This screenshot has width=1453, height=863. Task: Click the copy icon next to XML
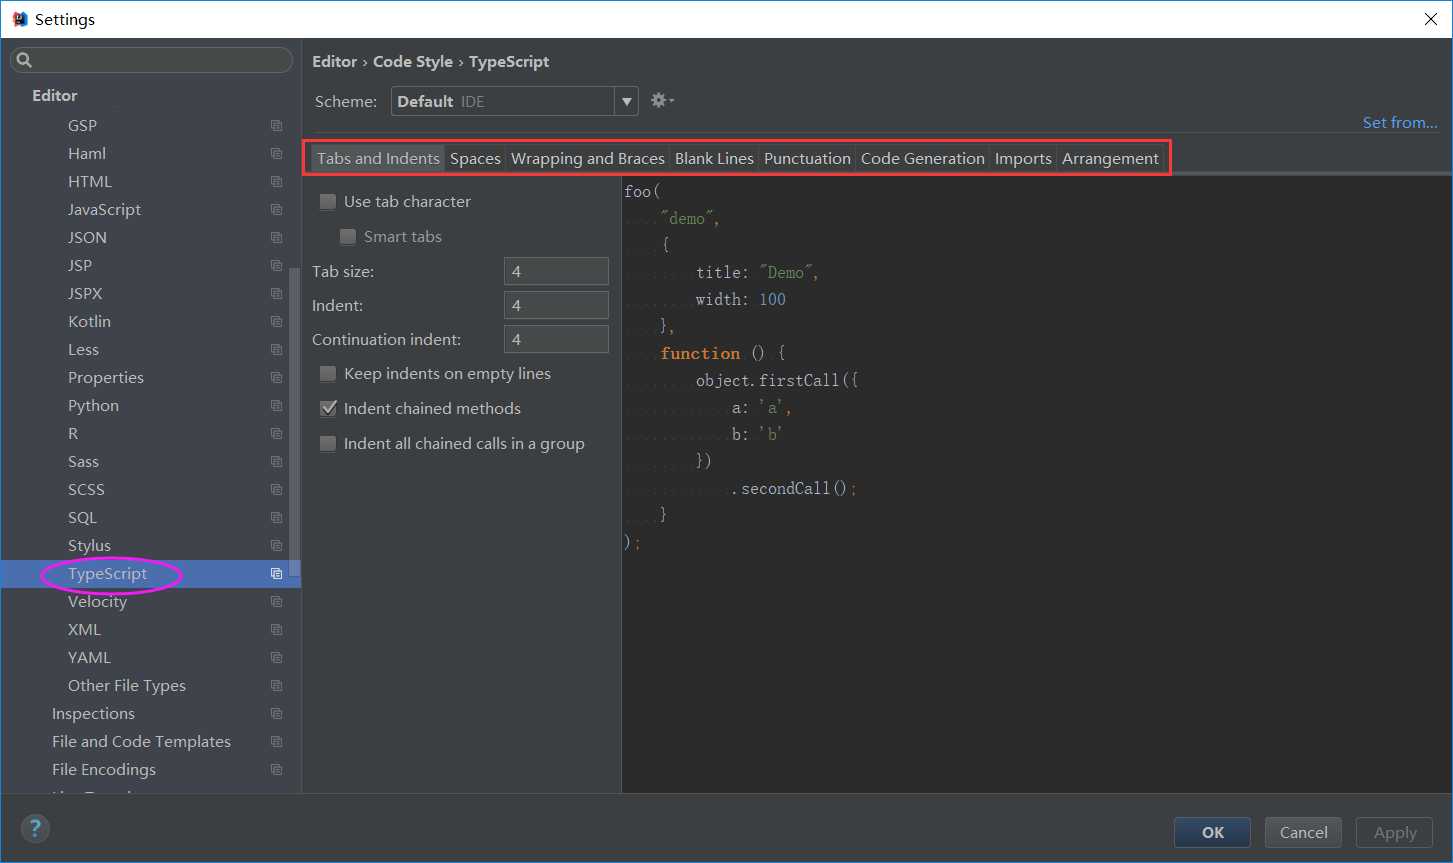(x=276, y=630)
